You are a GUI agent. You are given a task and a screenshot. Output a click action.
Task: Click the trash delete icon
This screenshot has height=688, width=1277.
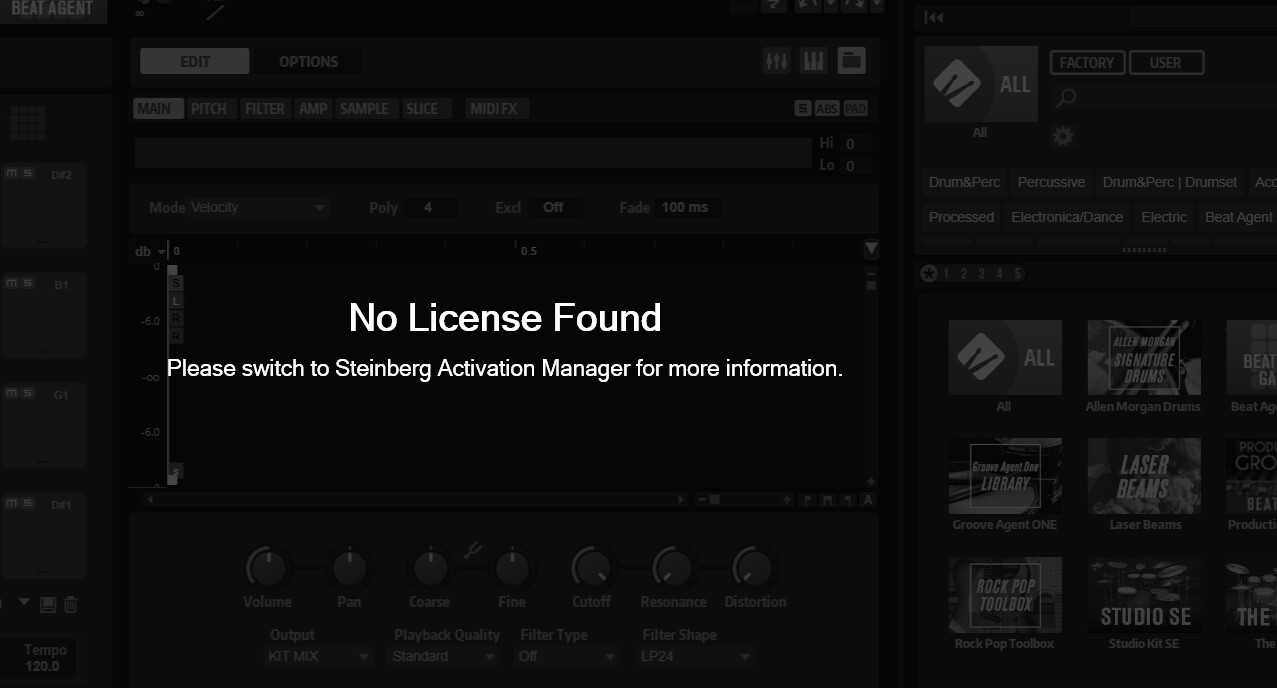tap(70, 604)
